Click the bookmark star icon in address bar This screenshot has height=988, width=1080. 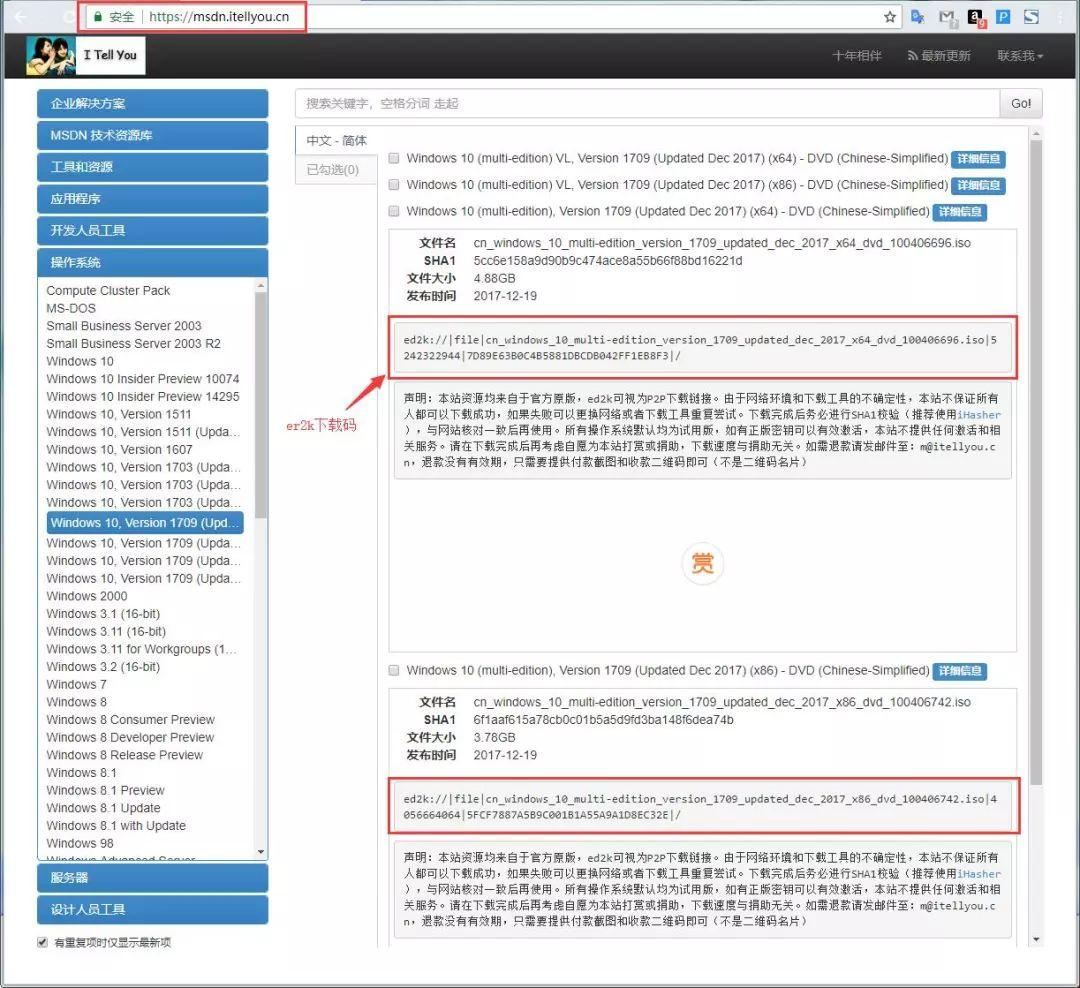[890, 17]
